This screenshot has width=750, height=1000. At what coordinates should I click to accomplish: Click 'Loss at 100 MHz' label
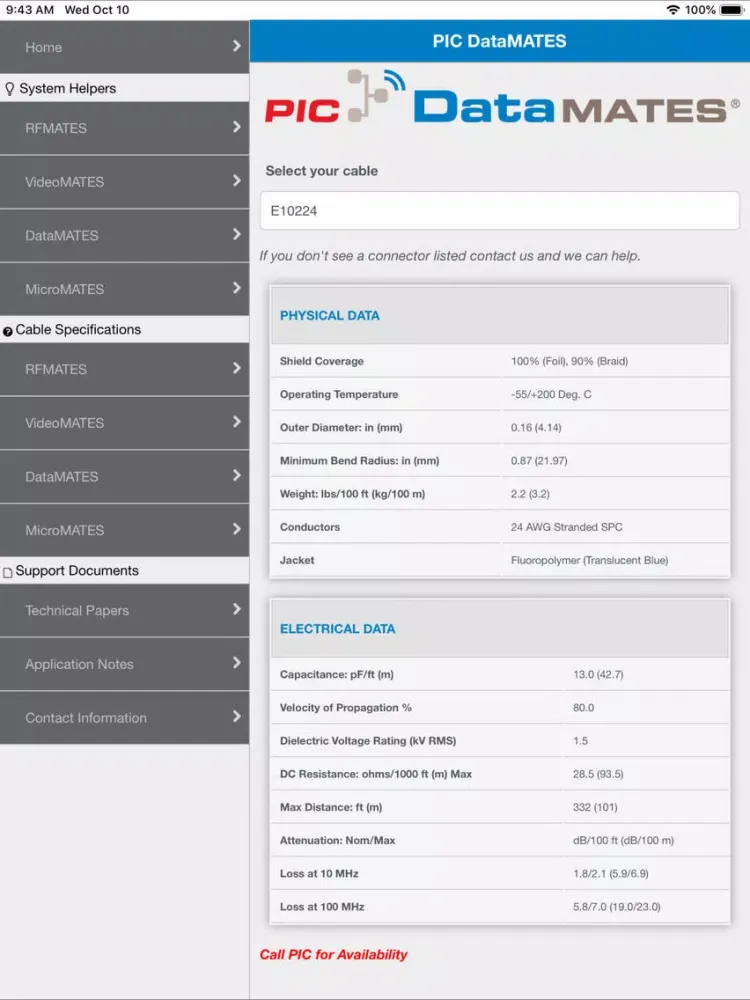pyautogui.click(x=322, y=906)
